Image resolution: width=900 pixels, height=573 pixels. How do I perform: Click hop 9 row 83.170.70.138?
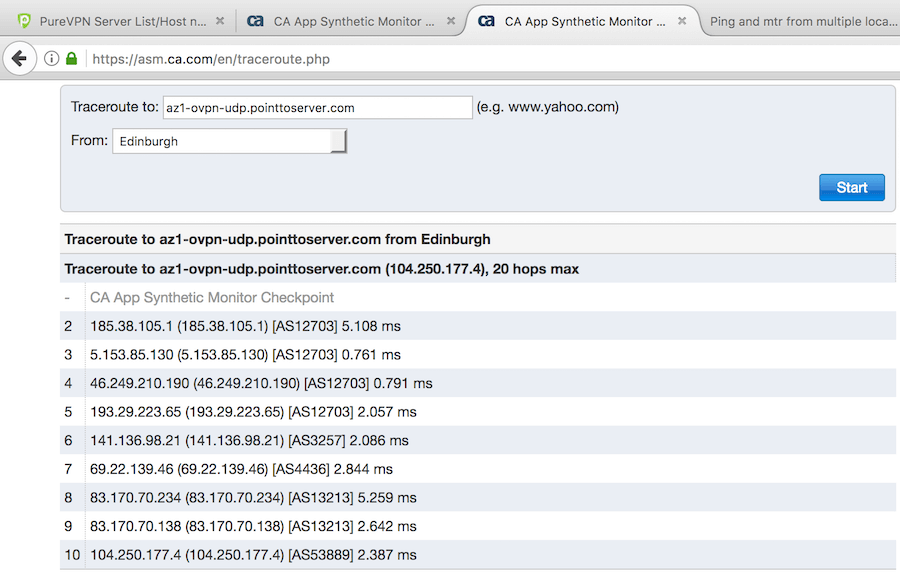(x=478, y=526)
